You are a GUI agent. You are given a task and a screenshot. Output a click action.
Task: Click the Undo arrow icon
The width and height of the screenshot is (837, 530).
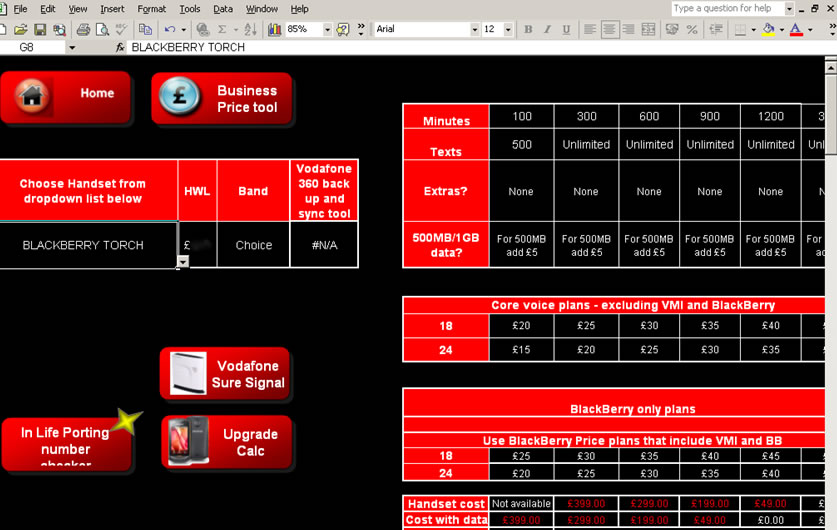click(x=170, y=30)
